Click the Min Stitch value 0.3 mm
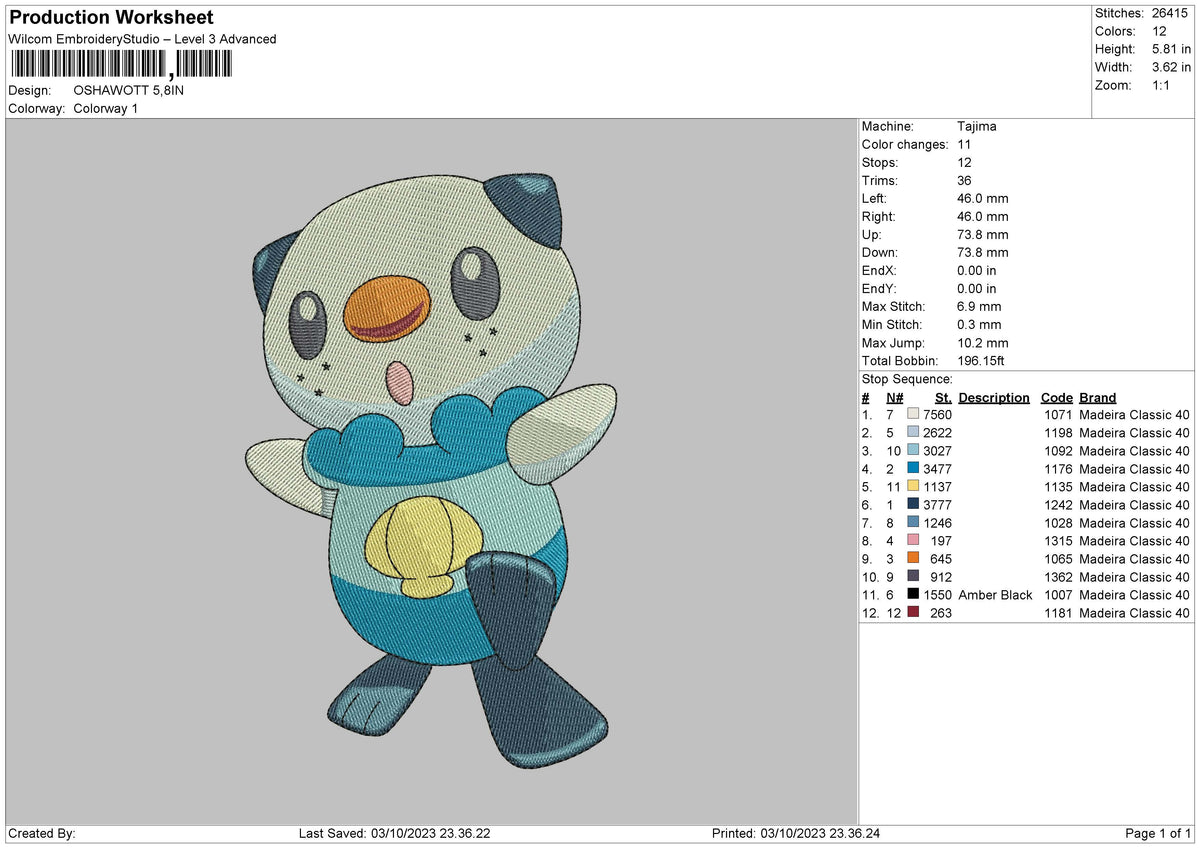Viewport: 1200px width, 848px height. coord(979,324)
